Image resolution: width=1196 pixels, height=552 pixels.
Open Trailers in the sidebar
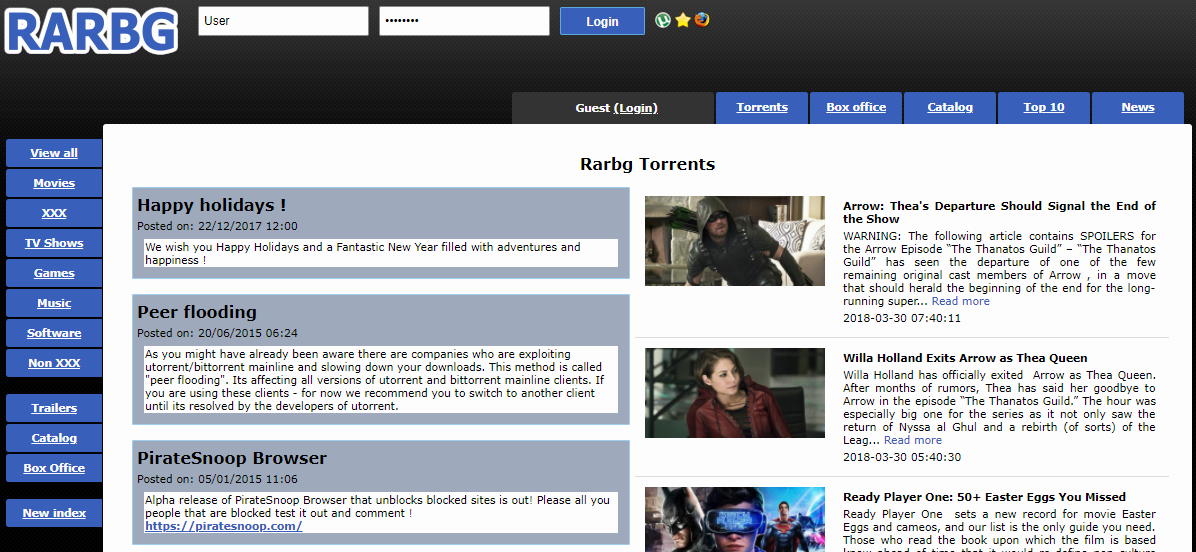(53, 408)
